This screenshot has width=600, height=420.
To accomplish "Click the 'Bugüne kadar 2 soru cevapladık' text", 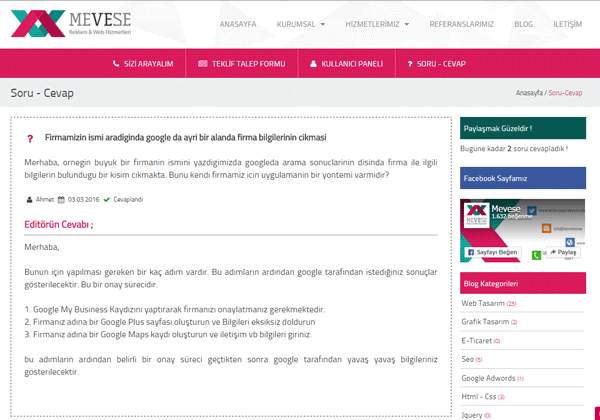I will (514, 149).
